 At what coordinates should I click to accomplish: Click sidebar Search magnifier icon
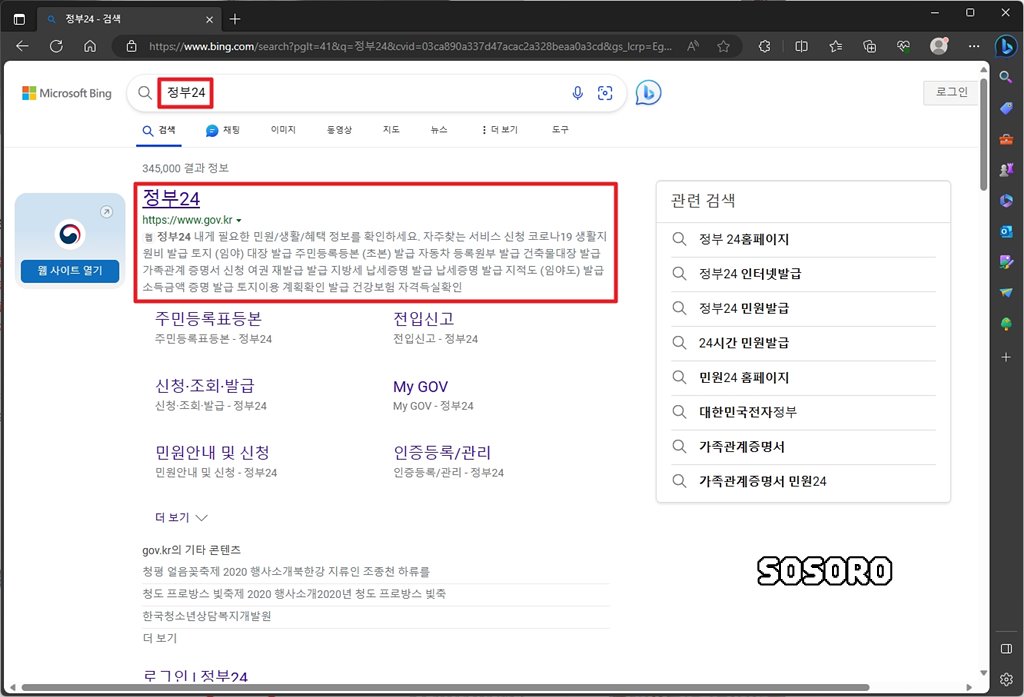pos(1006,77)
